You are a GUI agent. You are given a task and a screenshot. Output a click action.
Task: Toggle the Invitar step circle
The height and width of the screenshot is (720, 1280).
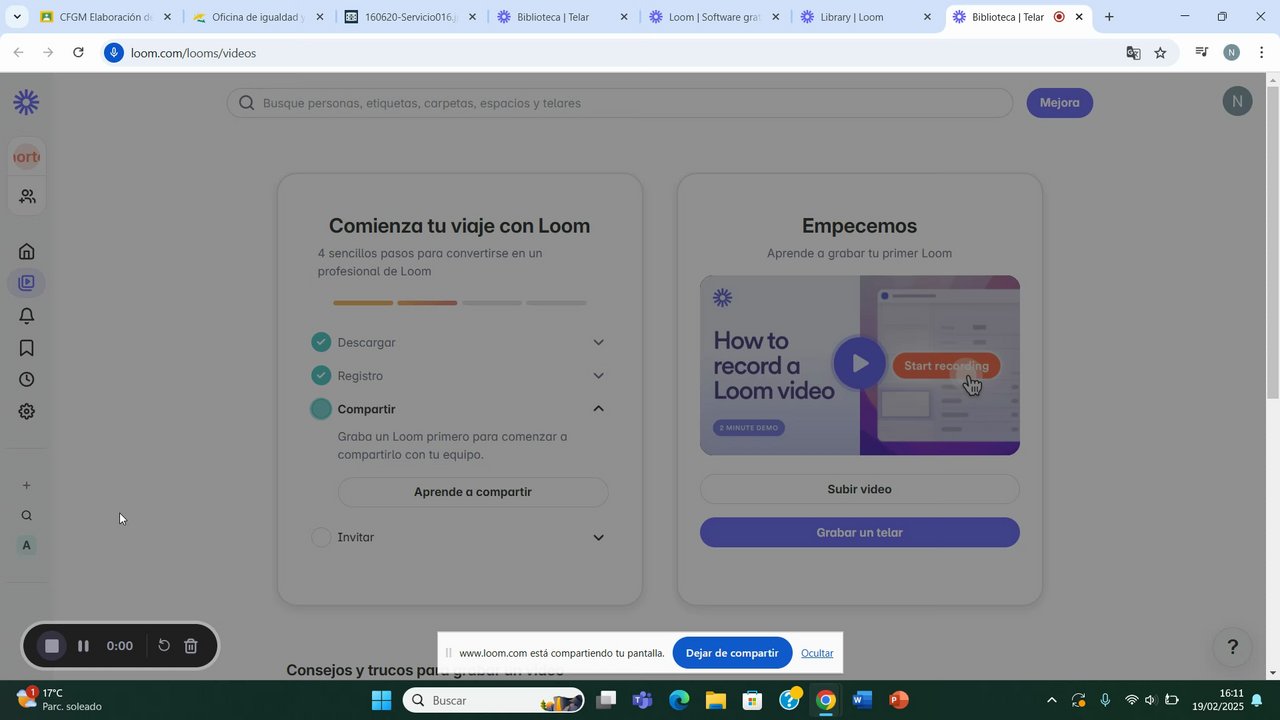pos(321,537)
